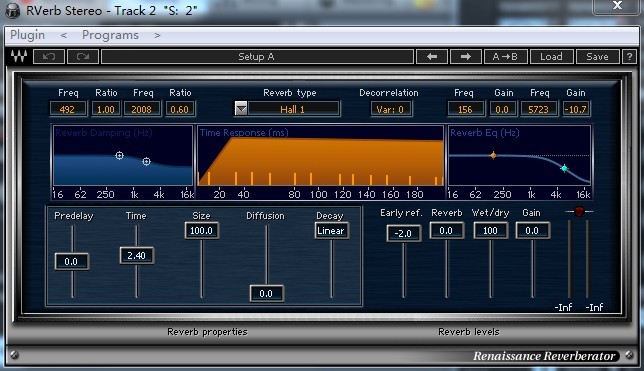Click the Decay Linear slider handle
The width and height of the screenshot is (644, 371).
(x=331, y=230)
